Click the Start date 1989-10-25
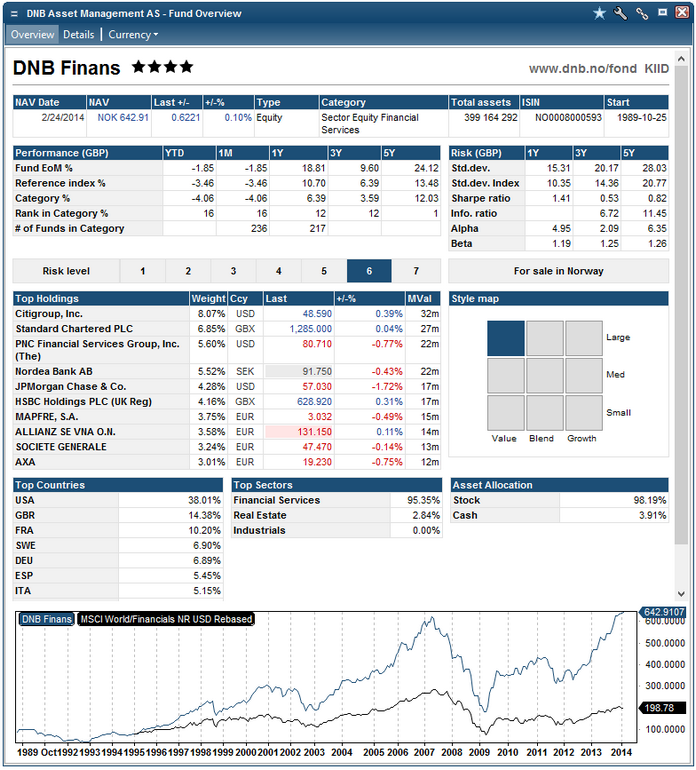This screenshot has width=696, height=770. coord(641,117)
